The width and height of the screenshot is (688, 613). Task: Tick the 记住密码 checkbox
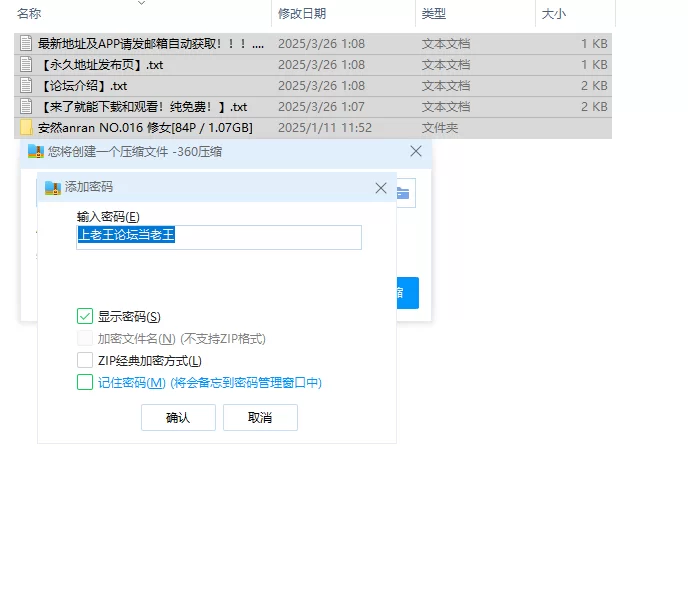(85, 382)
